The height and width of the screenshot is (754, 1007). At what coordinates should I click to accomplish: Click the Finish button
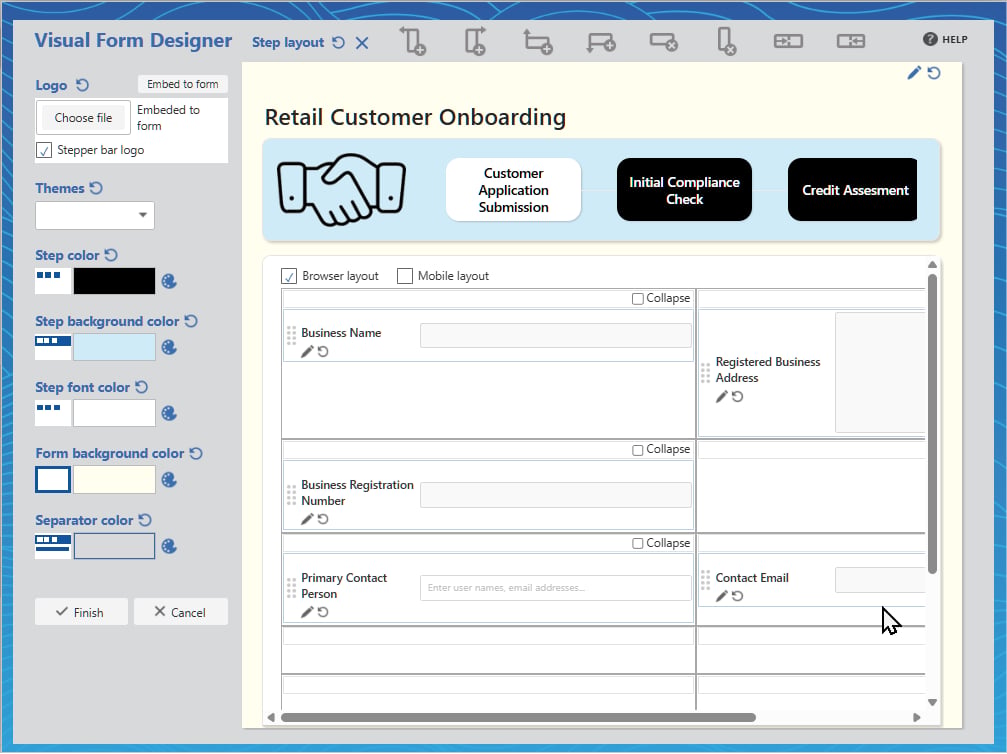tap(81, 612)
